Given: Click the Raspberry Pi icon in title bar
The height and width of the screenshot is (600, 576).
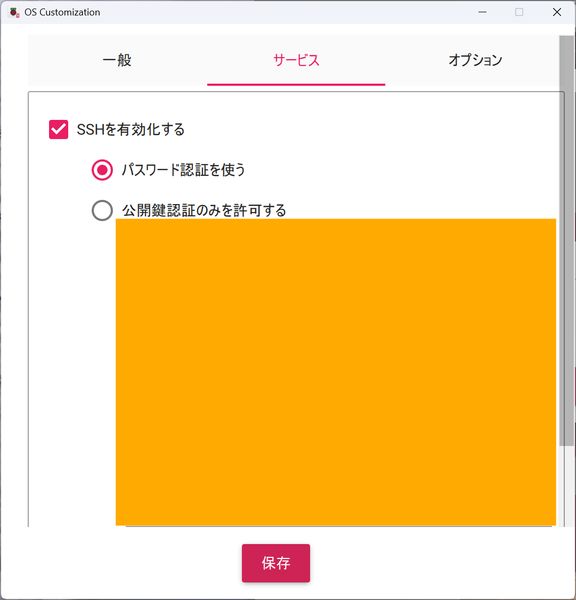Looking at the screenshot, I should tap(14, 13).
